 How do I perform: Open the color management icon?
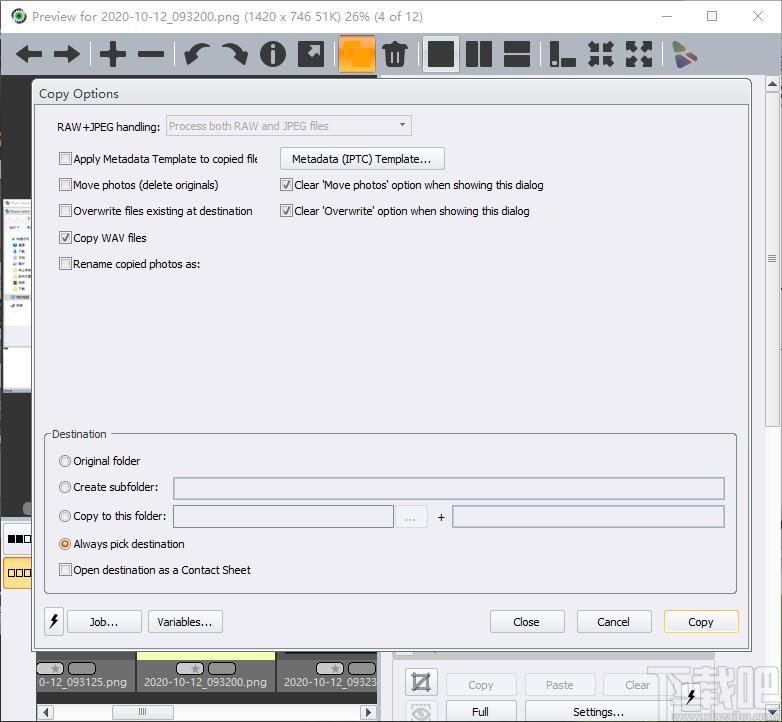pos(684,54)
